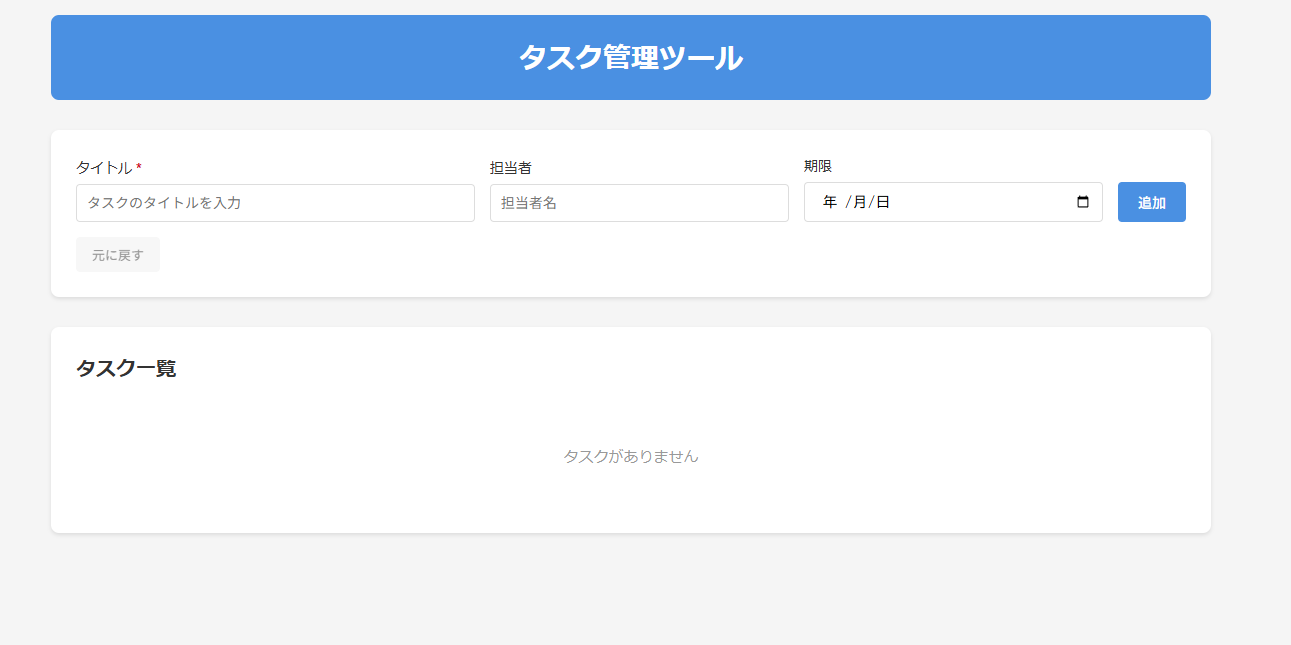Click the タイトル input field

tap(275, 203)
